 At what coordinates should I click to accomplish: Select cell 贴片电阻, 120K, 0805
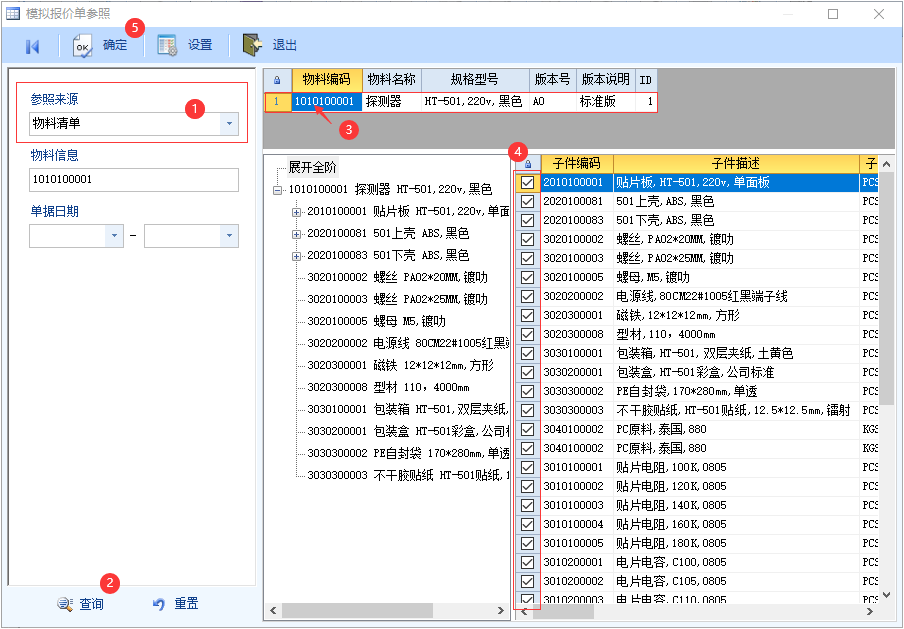point(736,487)
